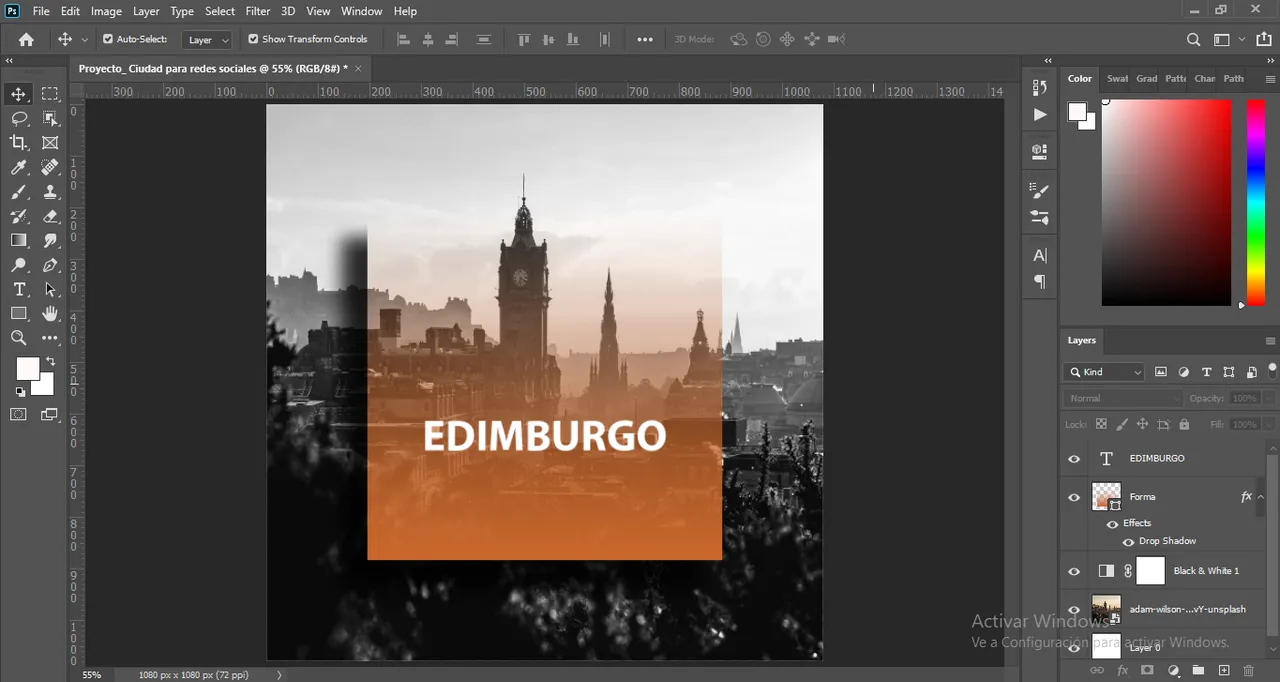The width and height of the screenshot is (1280, 682).
Task: Open the Filter menu
Action: [x=258, y=11]
